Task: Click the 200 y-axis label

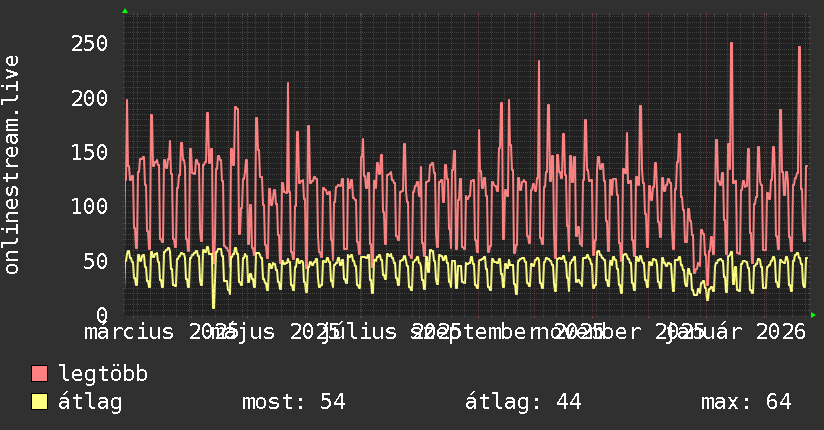Action: click(x=89, y=98)
